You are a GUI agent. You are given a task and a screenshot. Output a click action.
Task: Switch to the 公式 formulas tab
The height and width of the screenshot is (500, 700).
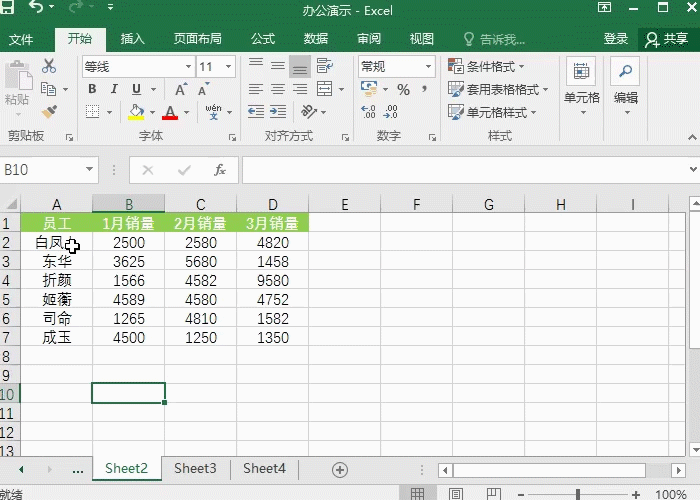click(x=263, y=39)
